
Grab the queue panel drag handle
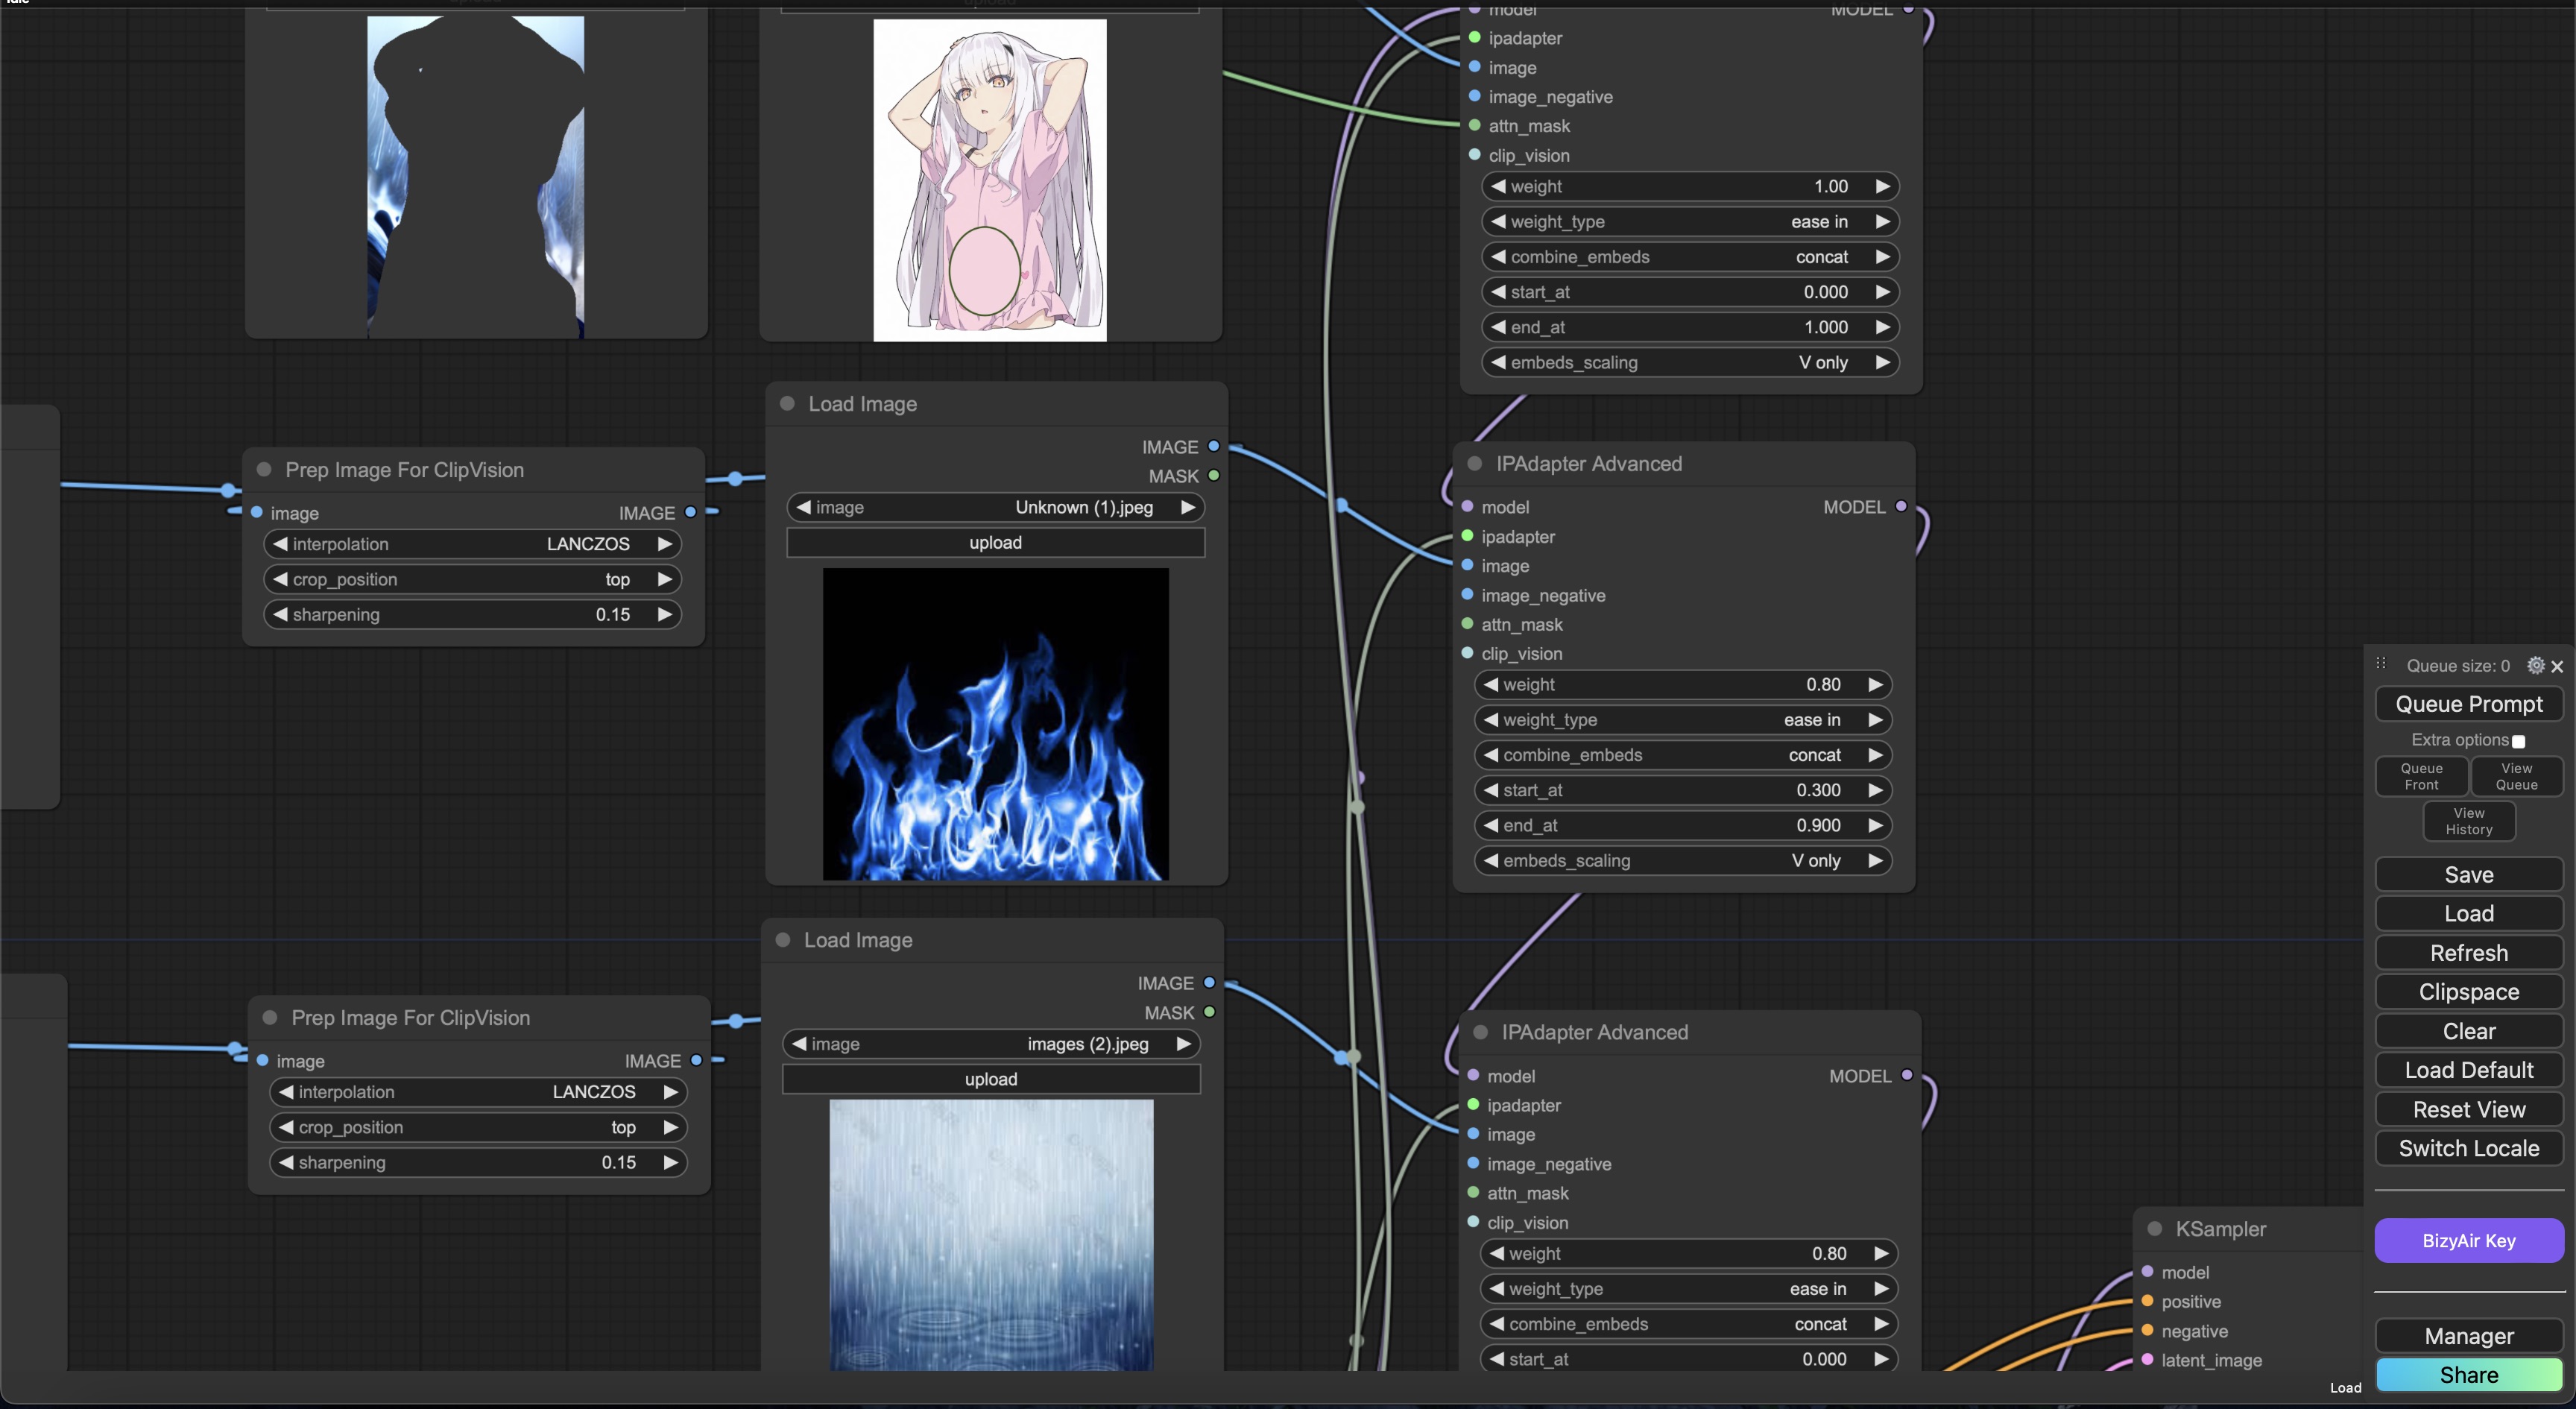pyautogui.click(x=2381, y=664)
